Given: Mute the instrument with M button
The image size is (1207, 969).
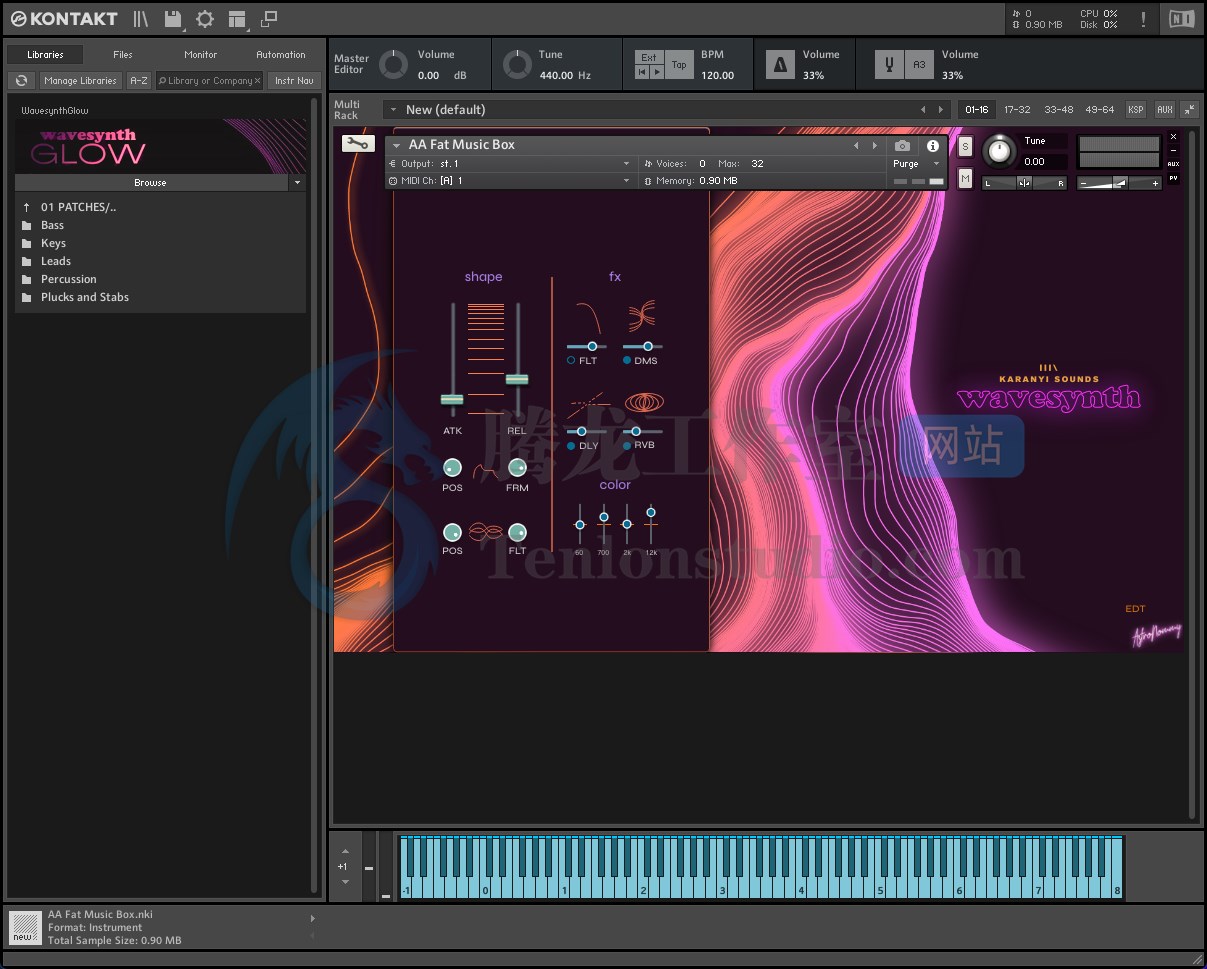Looking at the screenshot, I should tap(965, 179).
